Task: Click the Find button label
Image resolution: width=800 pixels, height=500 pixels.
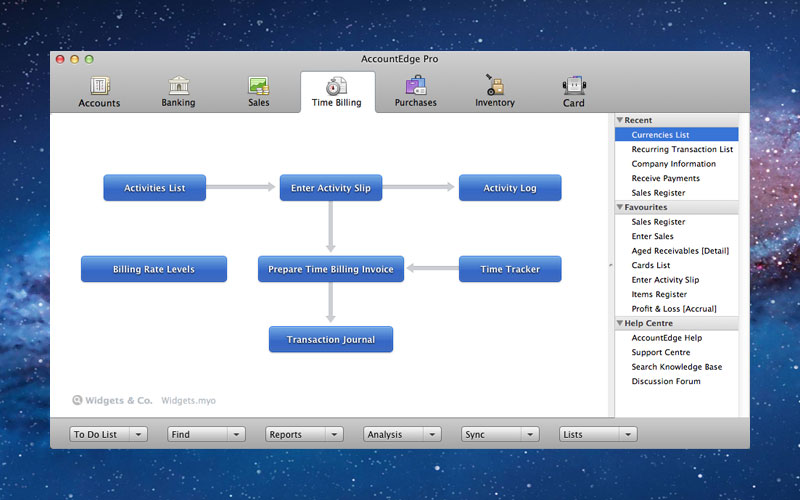Action: (x=181, y=434)
